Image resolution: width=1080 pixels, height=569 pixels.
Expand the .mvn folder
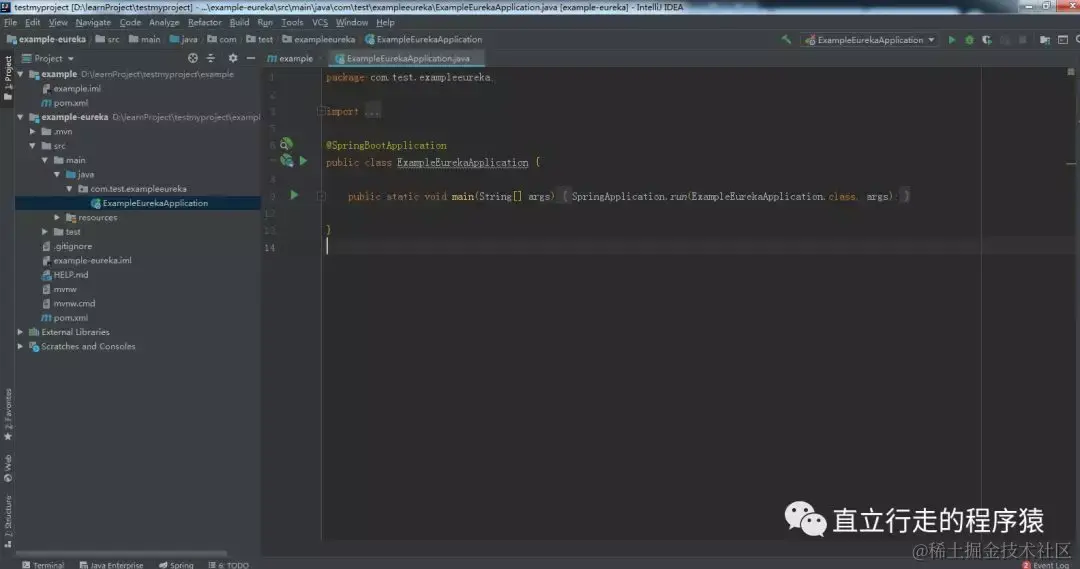(32, 132)
